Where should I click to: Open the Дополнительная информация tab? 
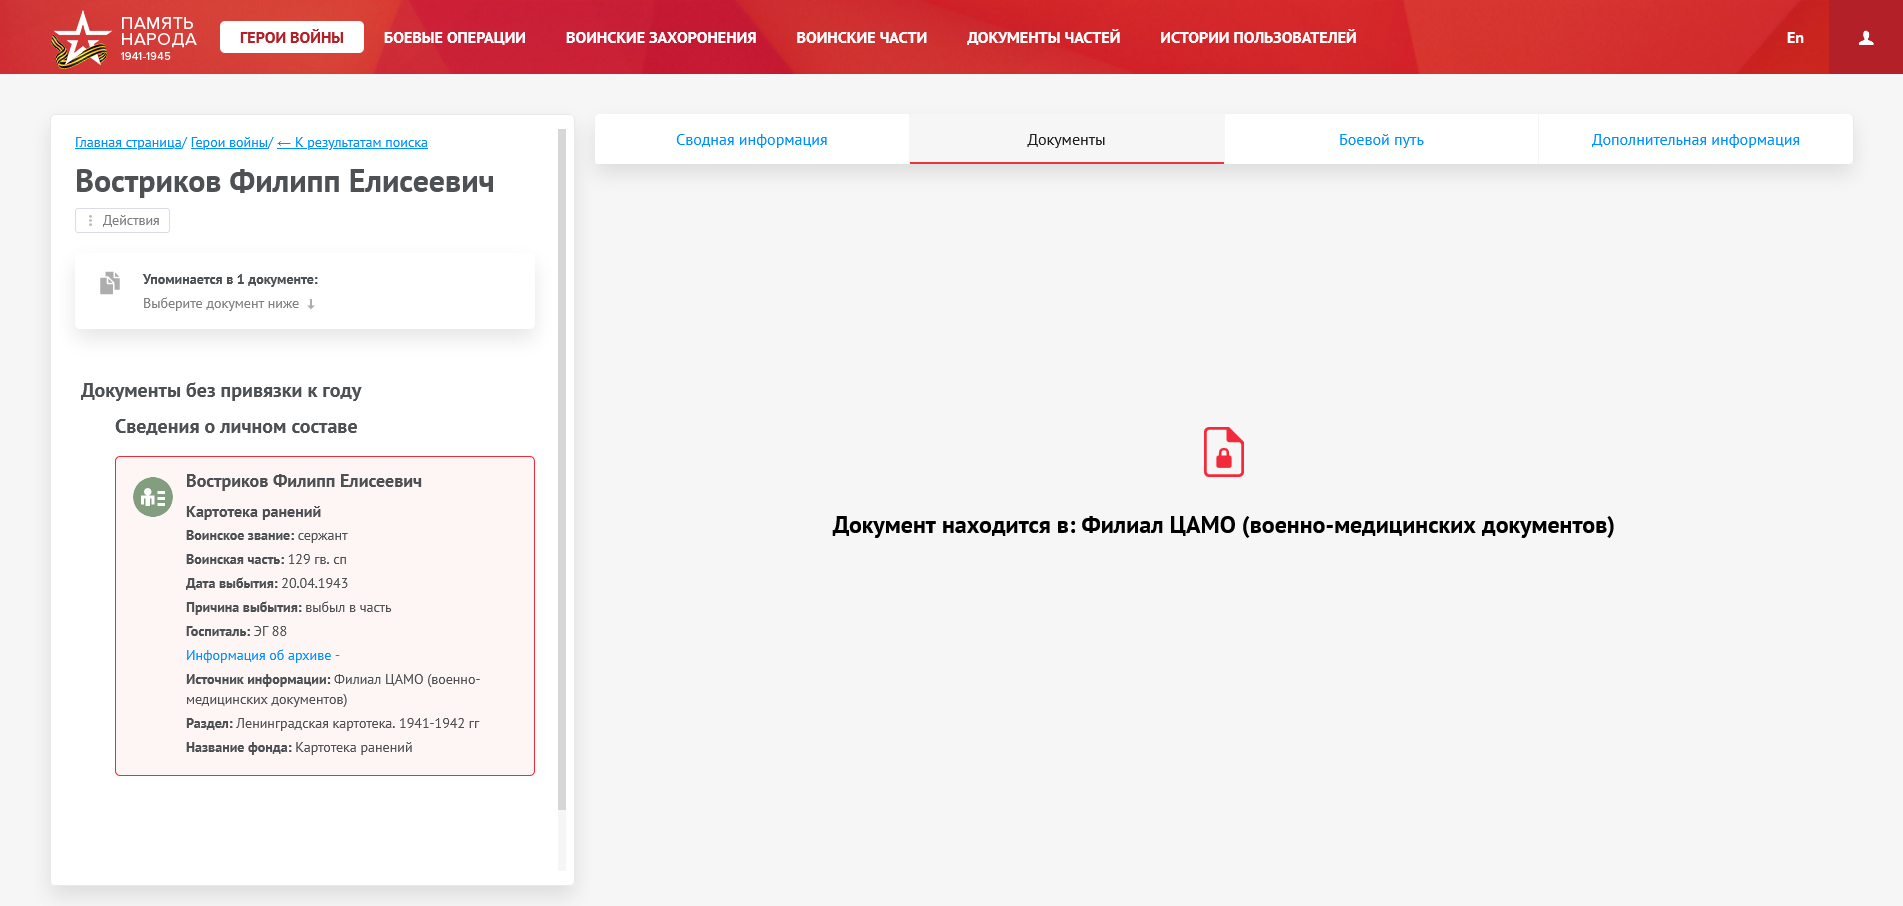pyautogui.click(x=1695, y=140)
